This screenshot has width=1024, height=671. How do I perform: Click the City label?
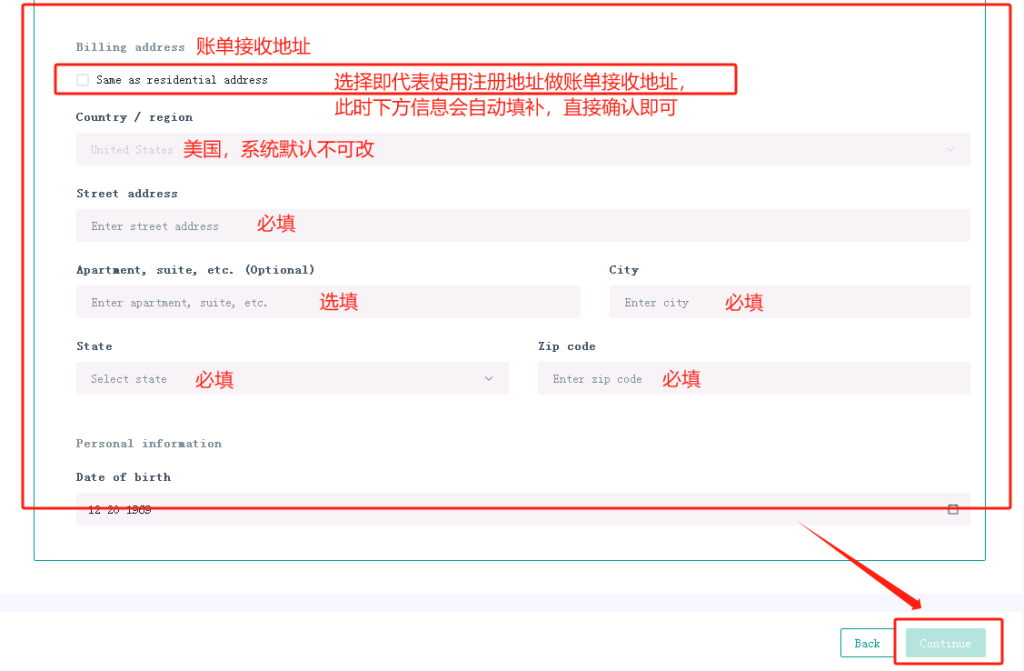click(x=624, y=270)
